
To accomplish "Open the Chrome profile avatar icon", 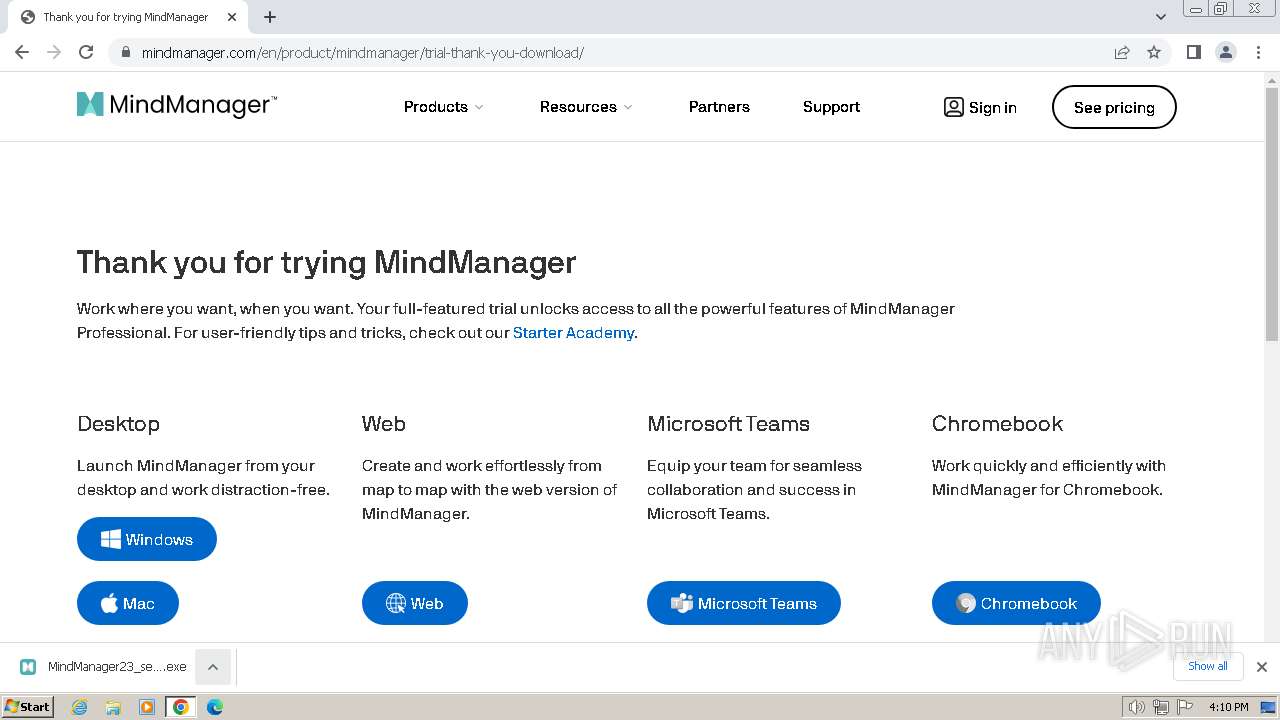I will (x=1225, y=52).
